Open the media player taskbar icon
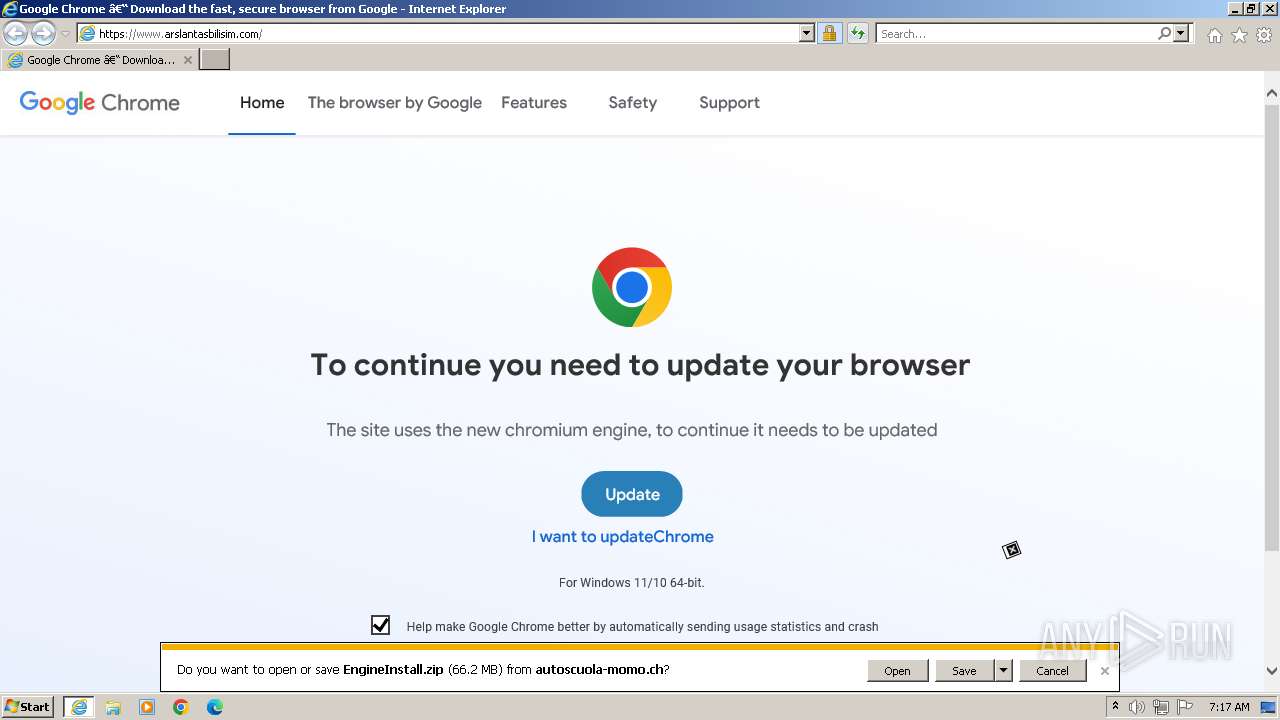This screenshot has height=720, width=1280. pyautogui.click(x=147, y=707)
